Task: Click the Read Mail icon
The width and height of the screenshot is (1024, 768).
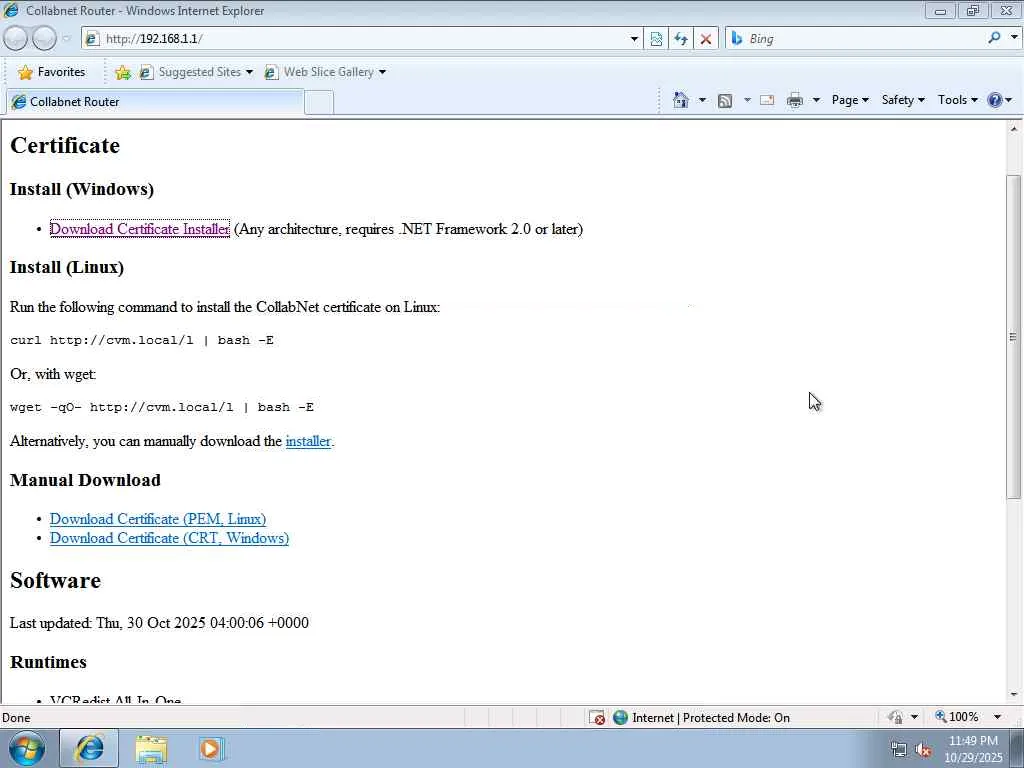Action: 767,100
